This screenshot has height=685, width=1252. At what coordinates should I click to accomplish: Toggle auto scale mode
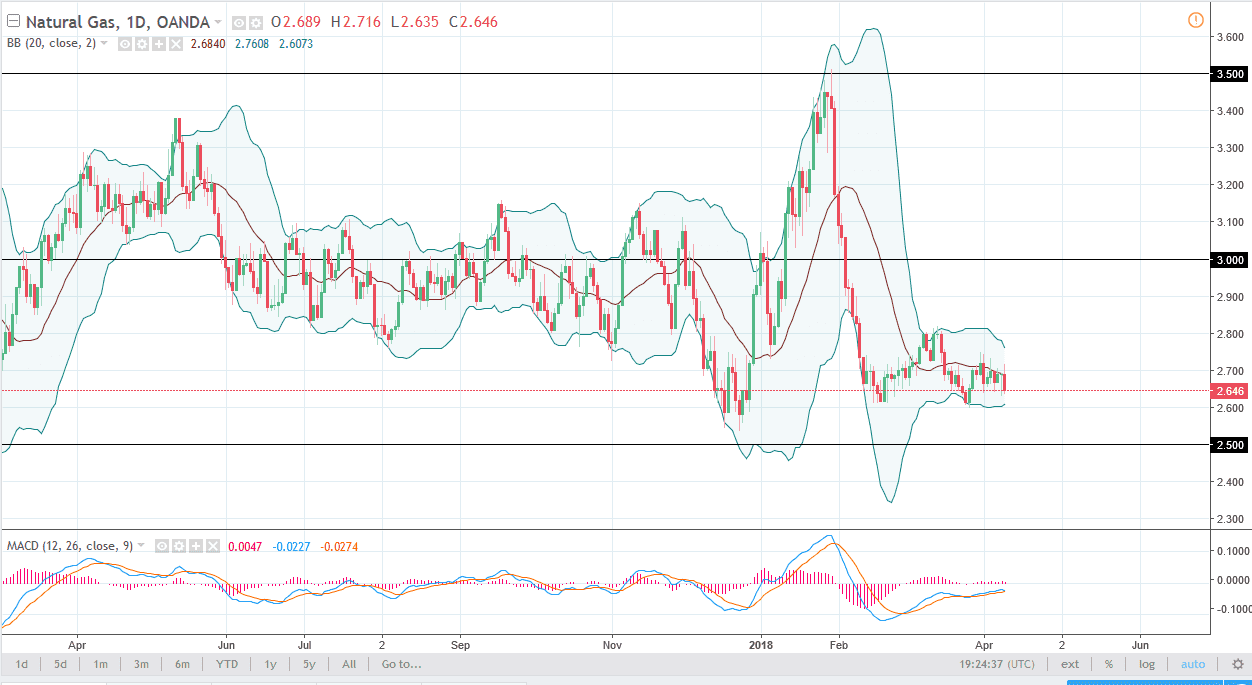click(1193, 664)
